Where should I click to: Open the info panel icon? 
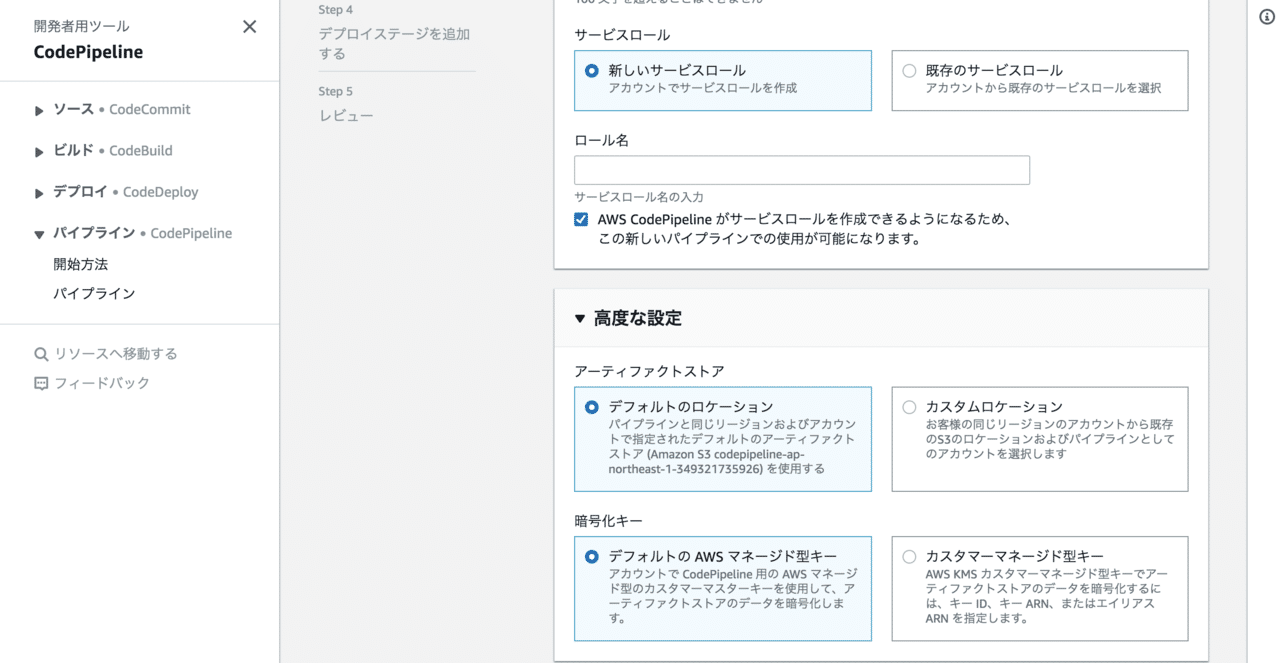coord(1268,17)
